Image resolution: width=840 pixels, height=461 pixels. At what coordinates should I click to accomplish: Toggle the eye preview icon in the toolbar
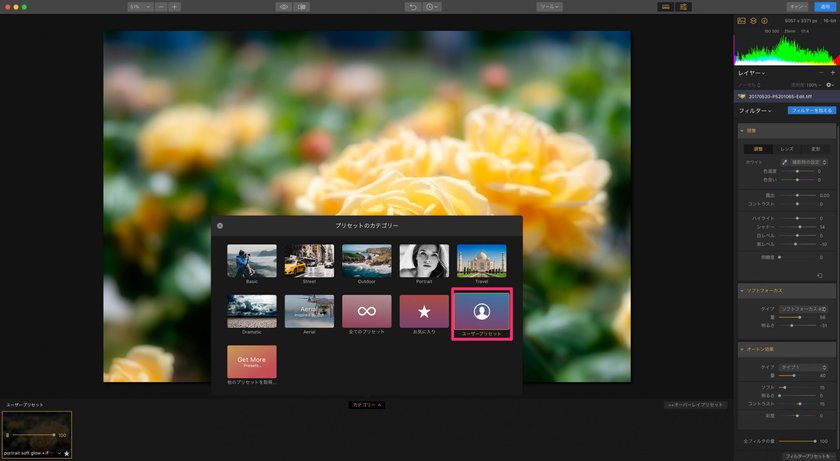tap(284, 7)
